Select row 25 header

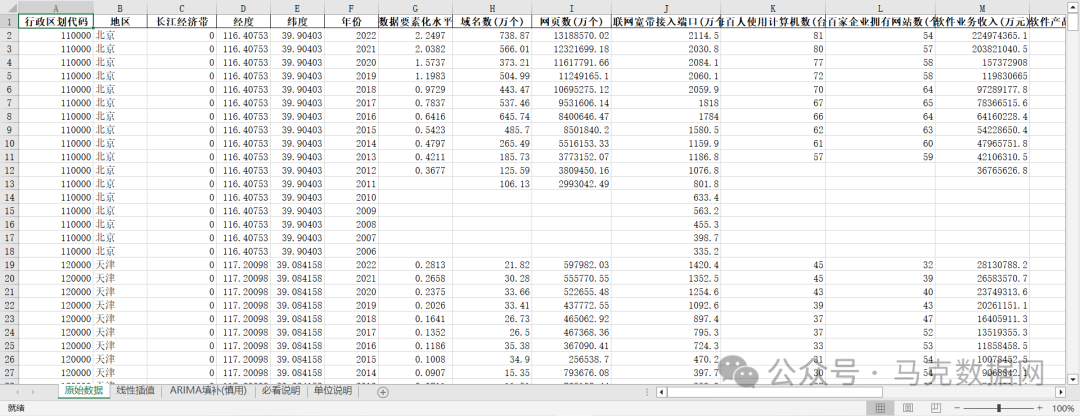[x=8, y=345]
